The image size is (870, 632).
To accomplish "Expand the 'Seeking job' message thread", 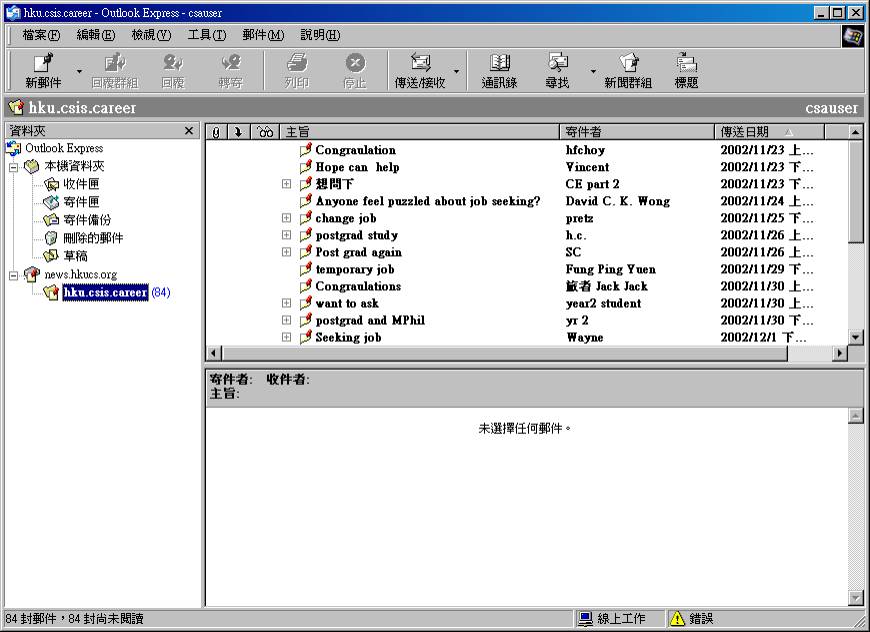I will [286, 337].
